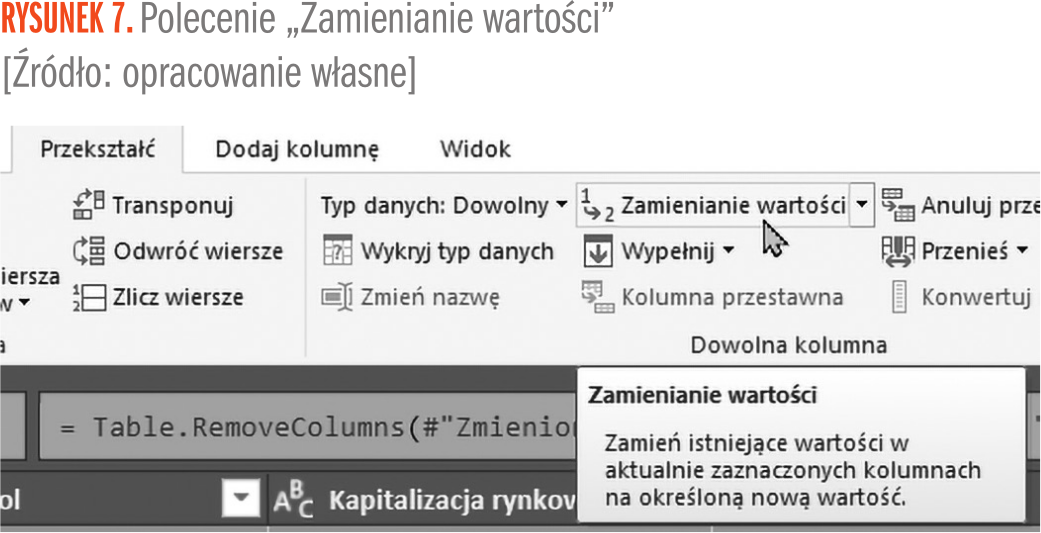The width and height of the screenshot is (1041, 533).
Task: Click the Konwertuj list icon
Action: coord(899,297)
